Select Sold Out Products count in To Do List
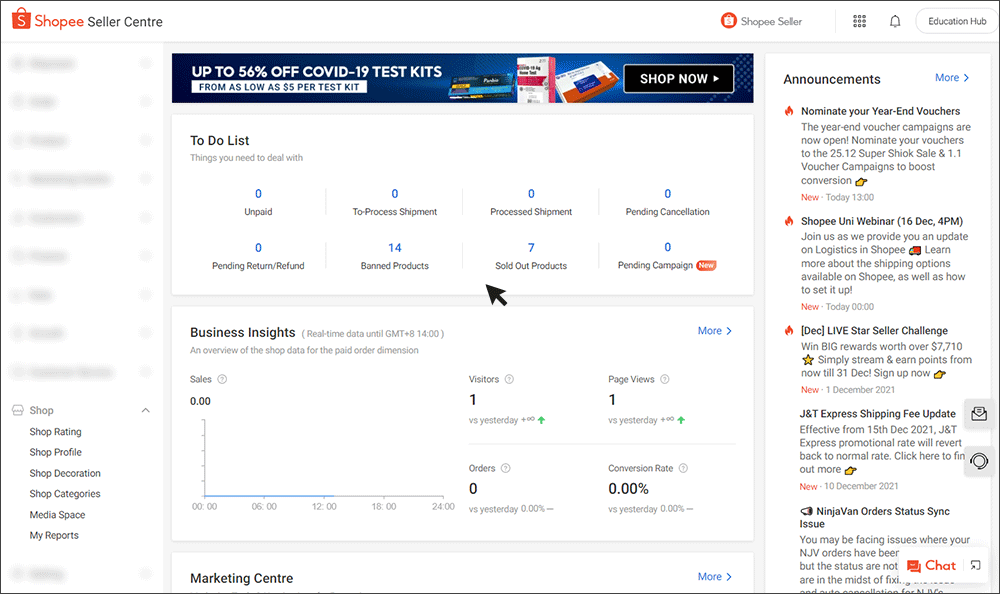 [530, 247]
